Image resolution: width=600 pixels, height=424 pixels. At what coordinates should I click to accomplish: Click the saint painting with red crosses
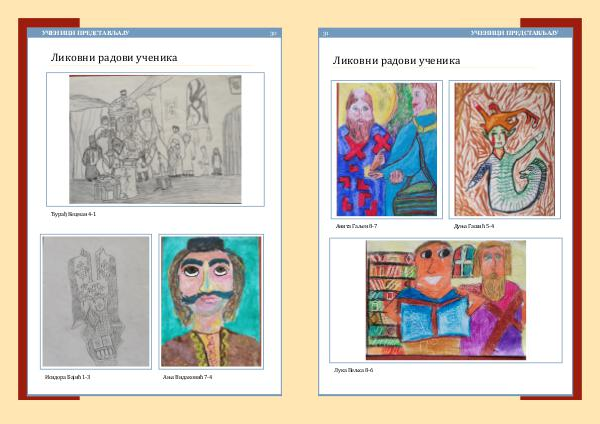pos(387,149)
